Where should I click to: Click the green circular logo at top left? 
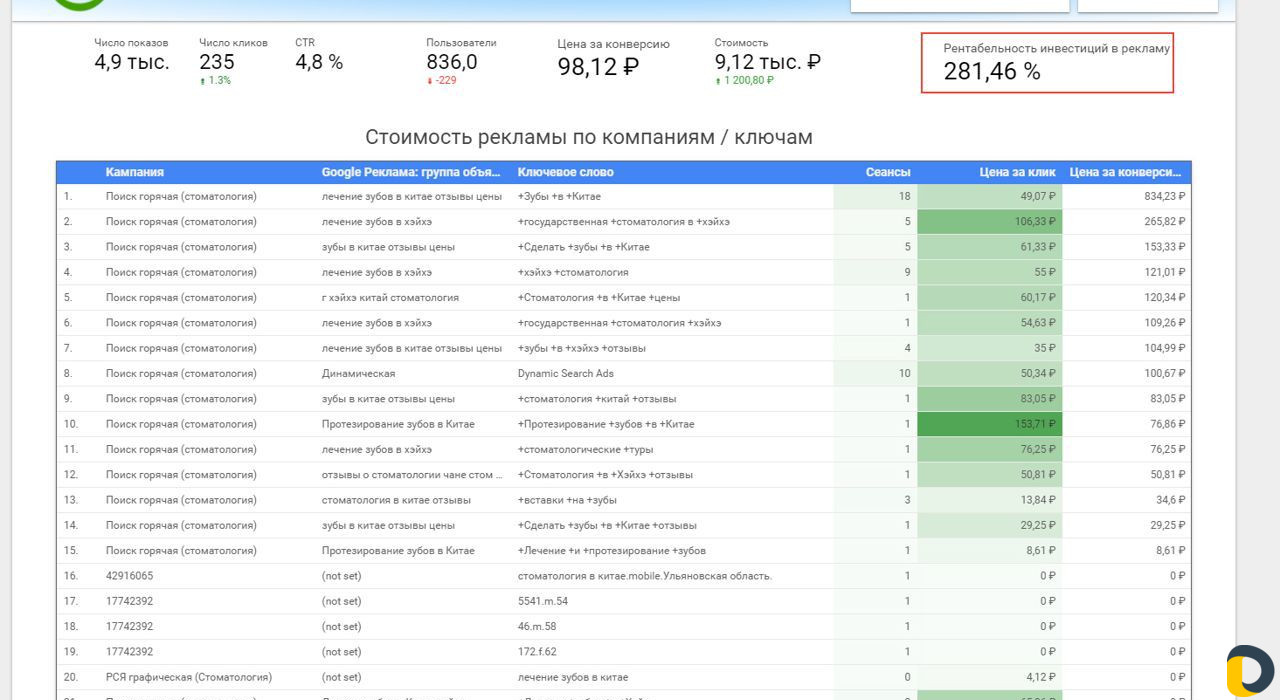point(80,3)
